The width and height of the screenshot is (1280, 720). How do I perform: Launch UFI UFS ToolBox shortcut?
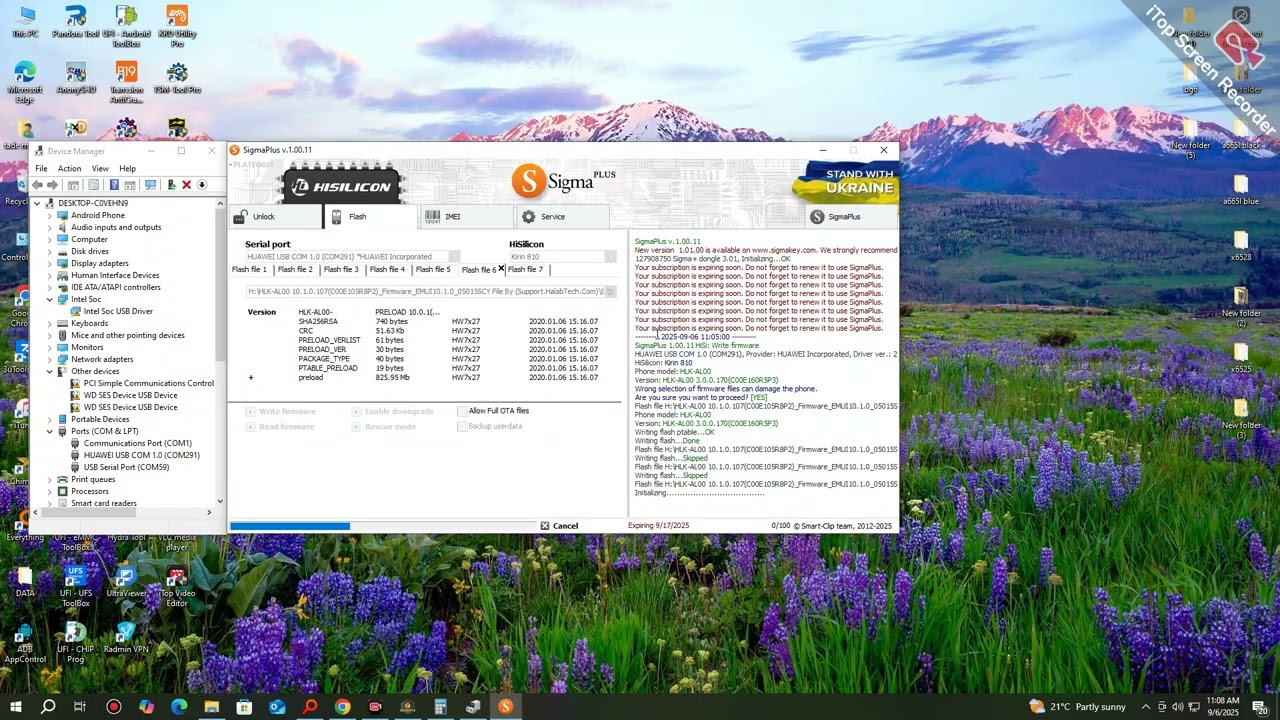(x=76, y=587)
